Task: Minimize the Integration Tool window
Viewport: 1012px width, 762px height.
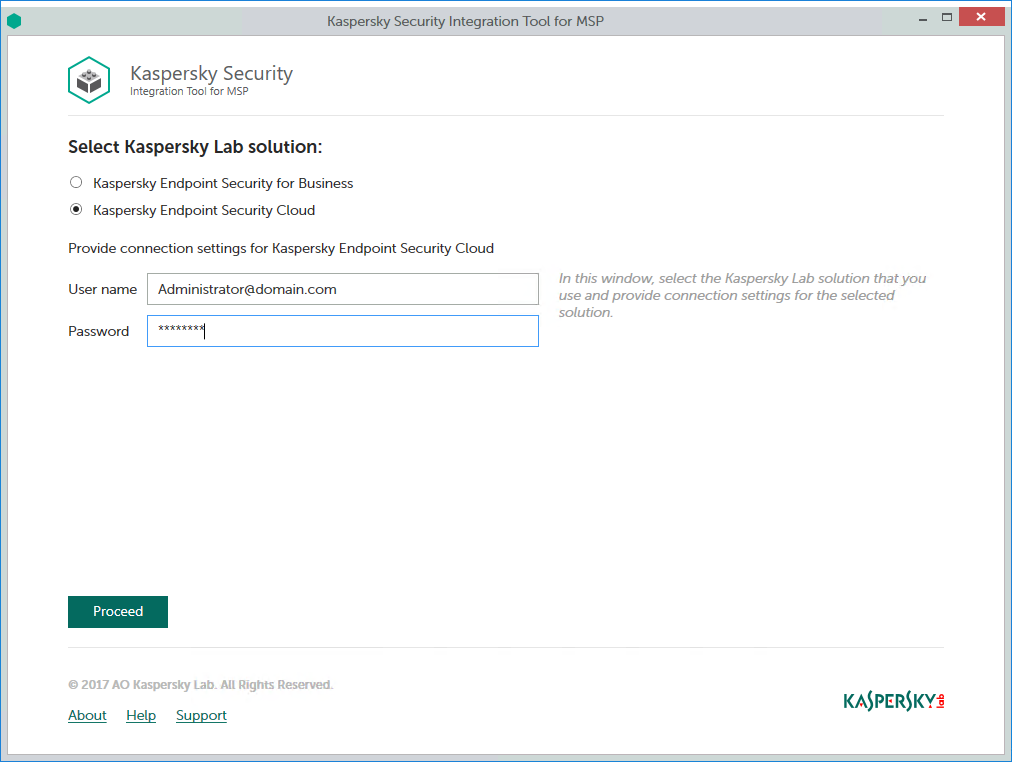Action: 919,18
